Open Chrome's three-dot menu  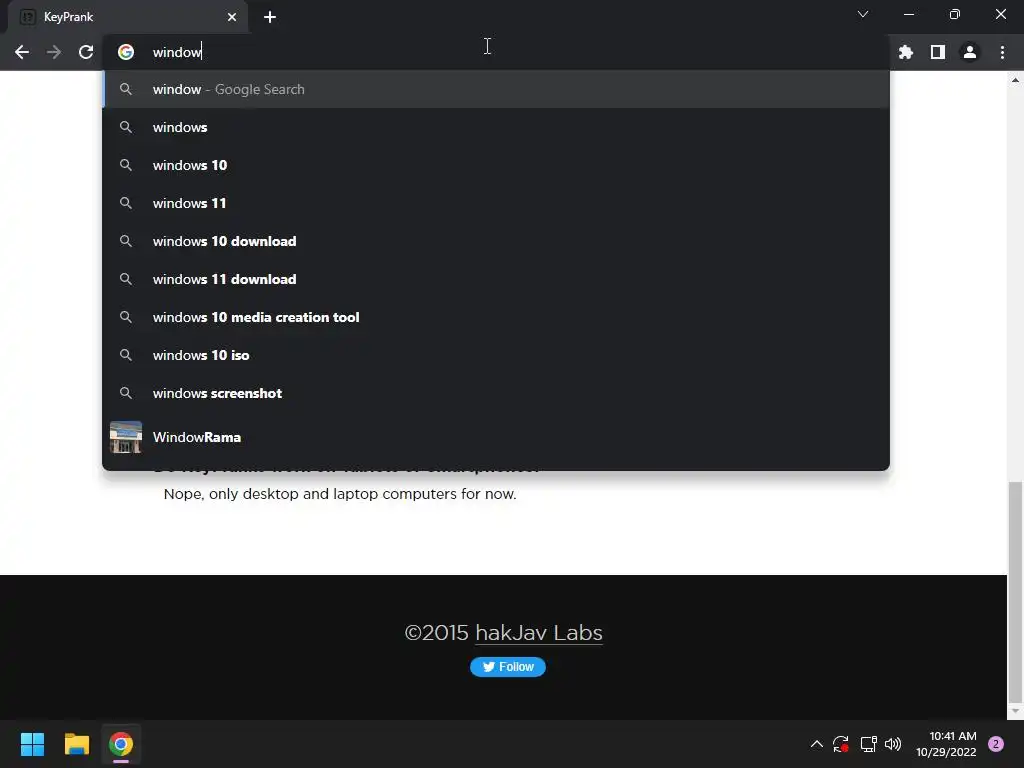click(x=1002, y=52)
